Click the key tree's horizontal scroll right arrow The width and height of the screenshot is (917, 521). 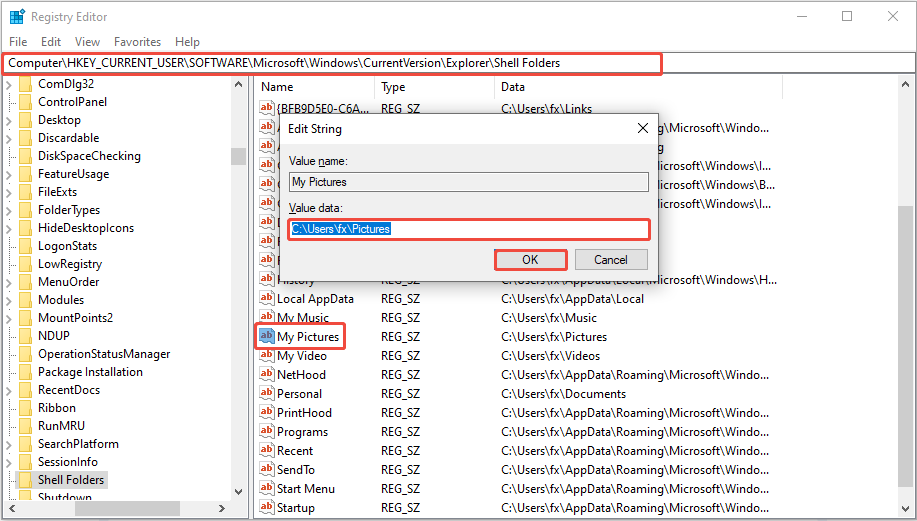(222, 508)
